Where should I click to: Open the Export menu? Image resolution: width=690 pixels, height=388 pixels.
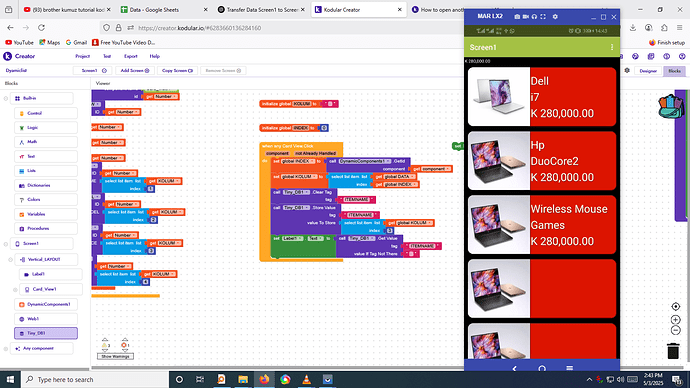[x=131, y=56]
